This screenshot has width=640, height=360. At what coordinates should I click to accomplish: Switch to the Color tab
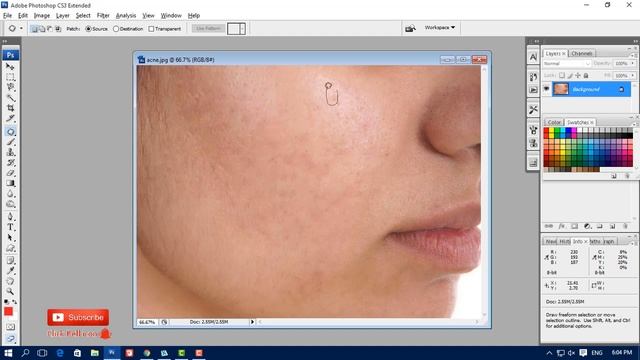click(554, 122)
